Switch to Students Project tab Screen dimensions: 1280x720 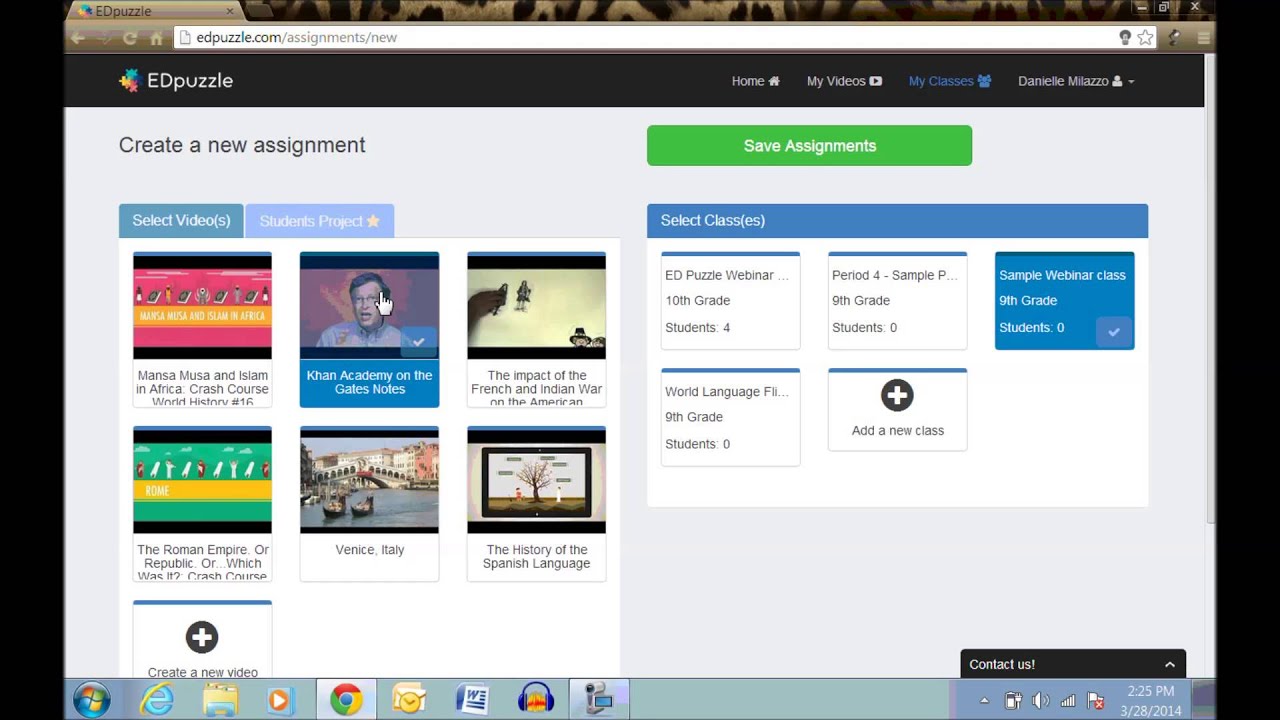[x=320, y=221]
